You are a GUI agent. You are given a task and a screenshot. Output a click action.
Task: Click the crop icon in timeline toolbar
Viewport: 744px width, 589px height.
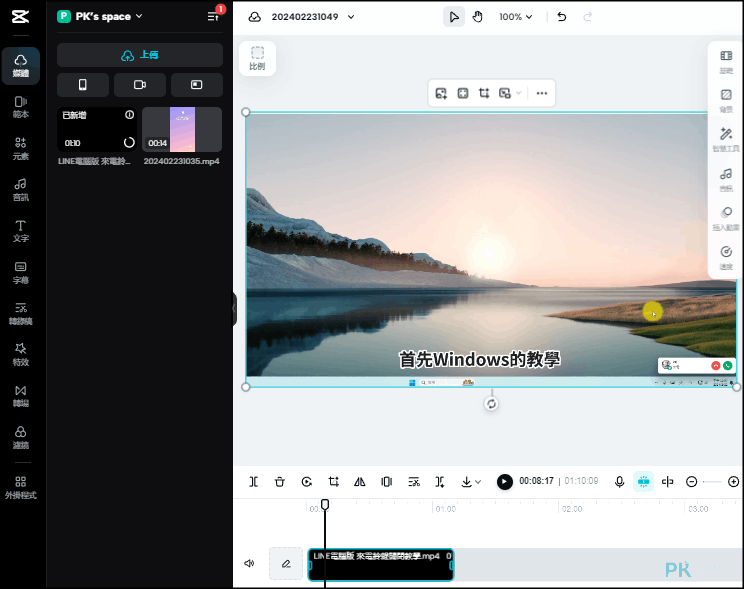pyautogui.click(x=334, y=482)
